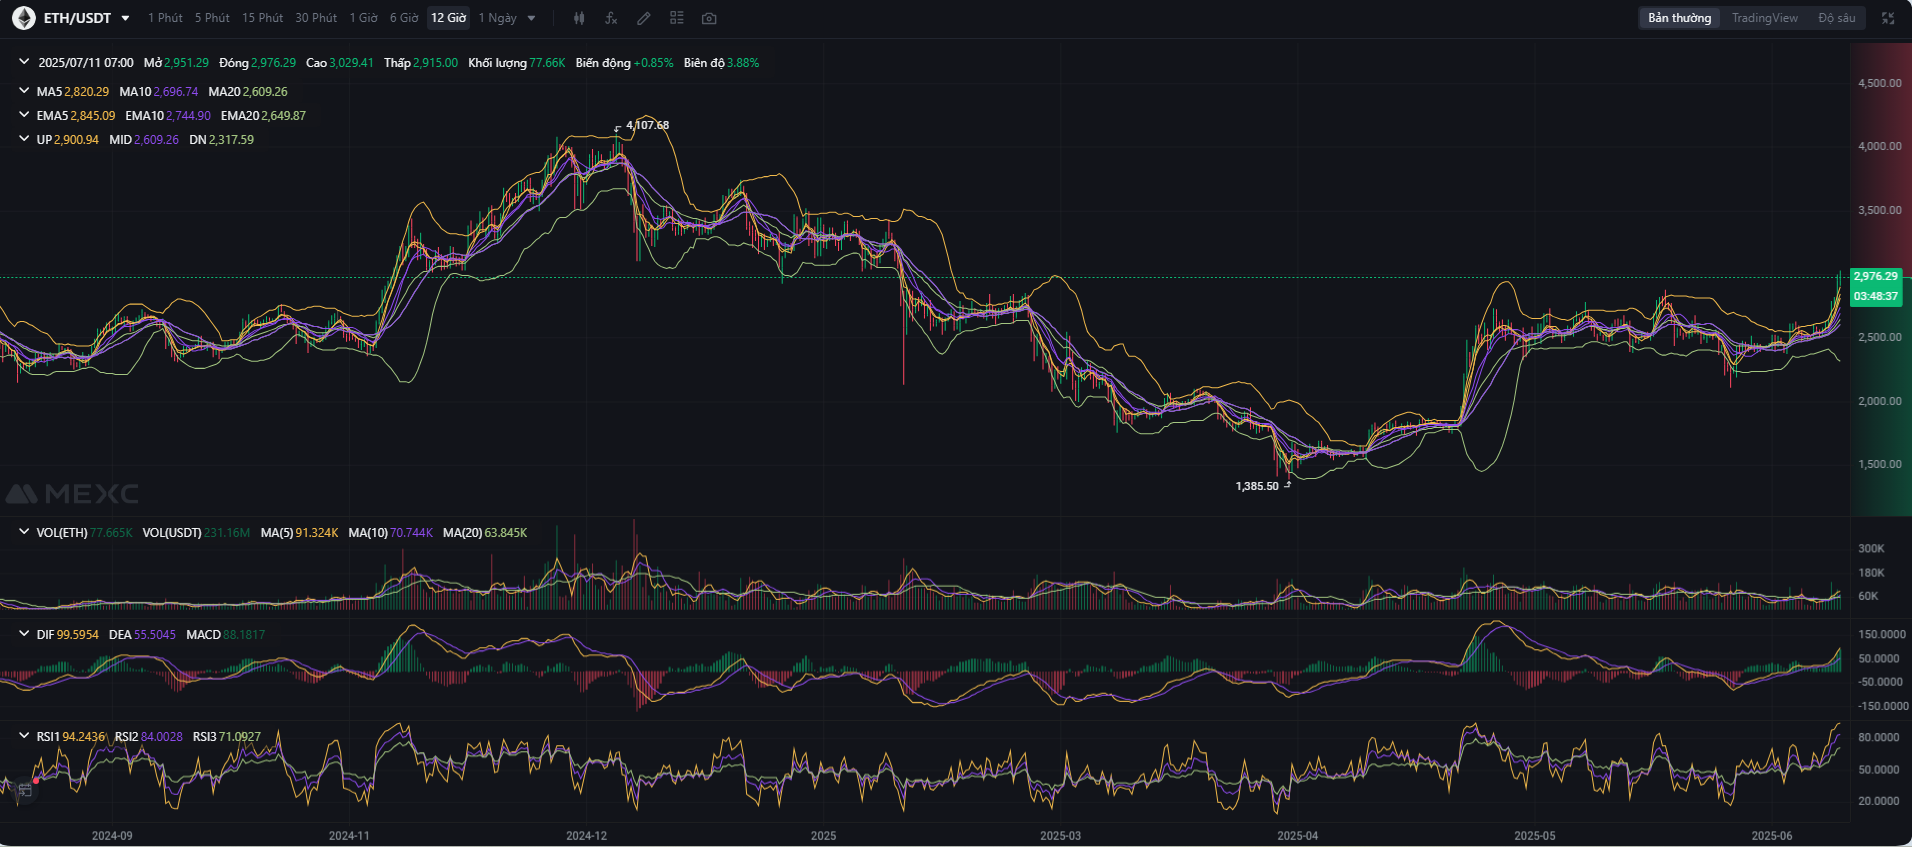Collapse the VOL(ETH) volume panel
This screenshot has width=1912, height=847.
(x=24, y=532)
